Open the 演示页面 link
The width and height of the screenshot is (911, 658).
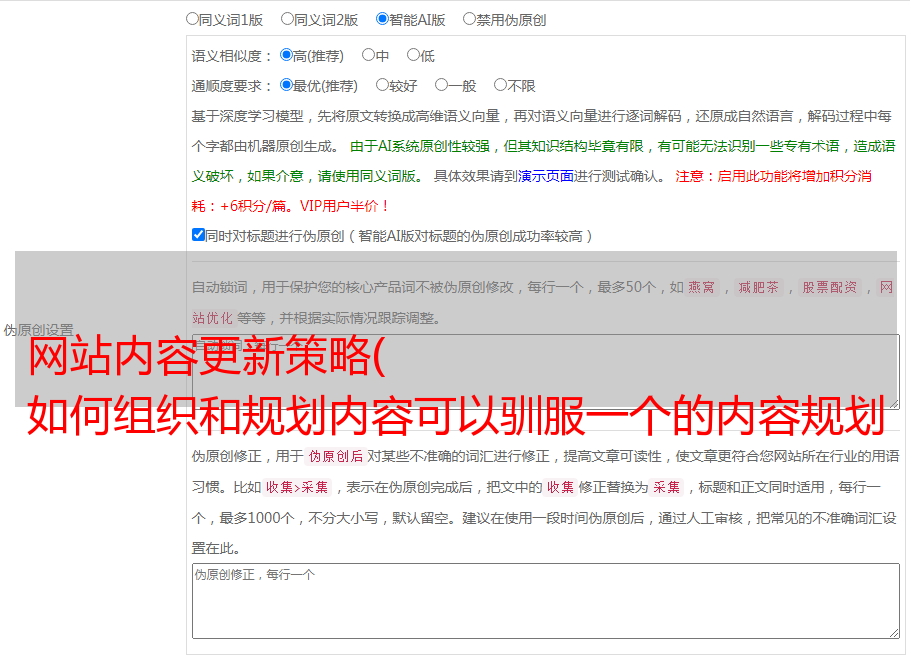(x=546, y=176)
